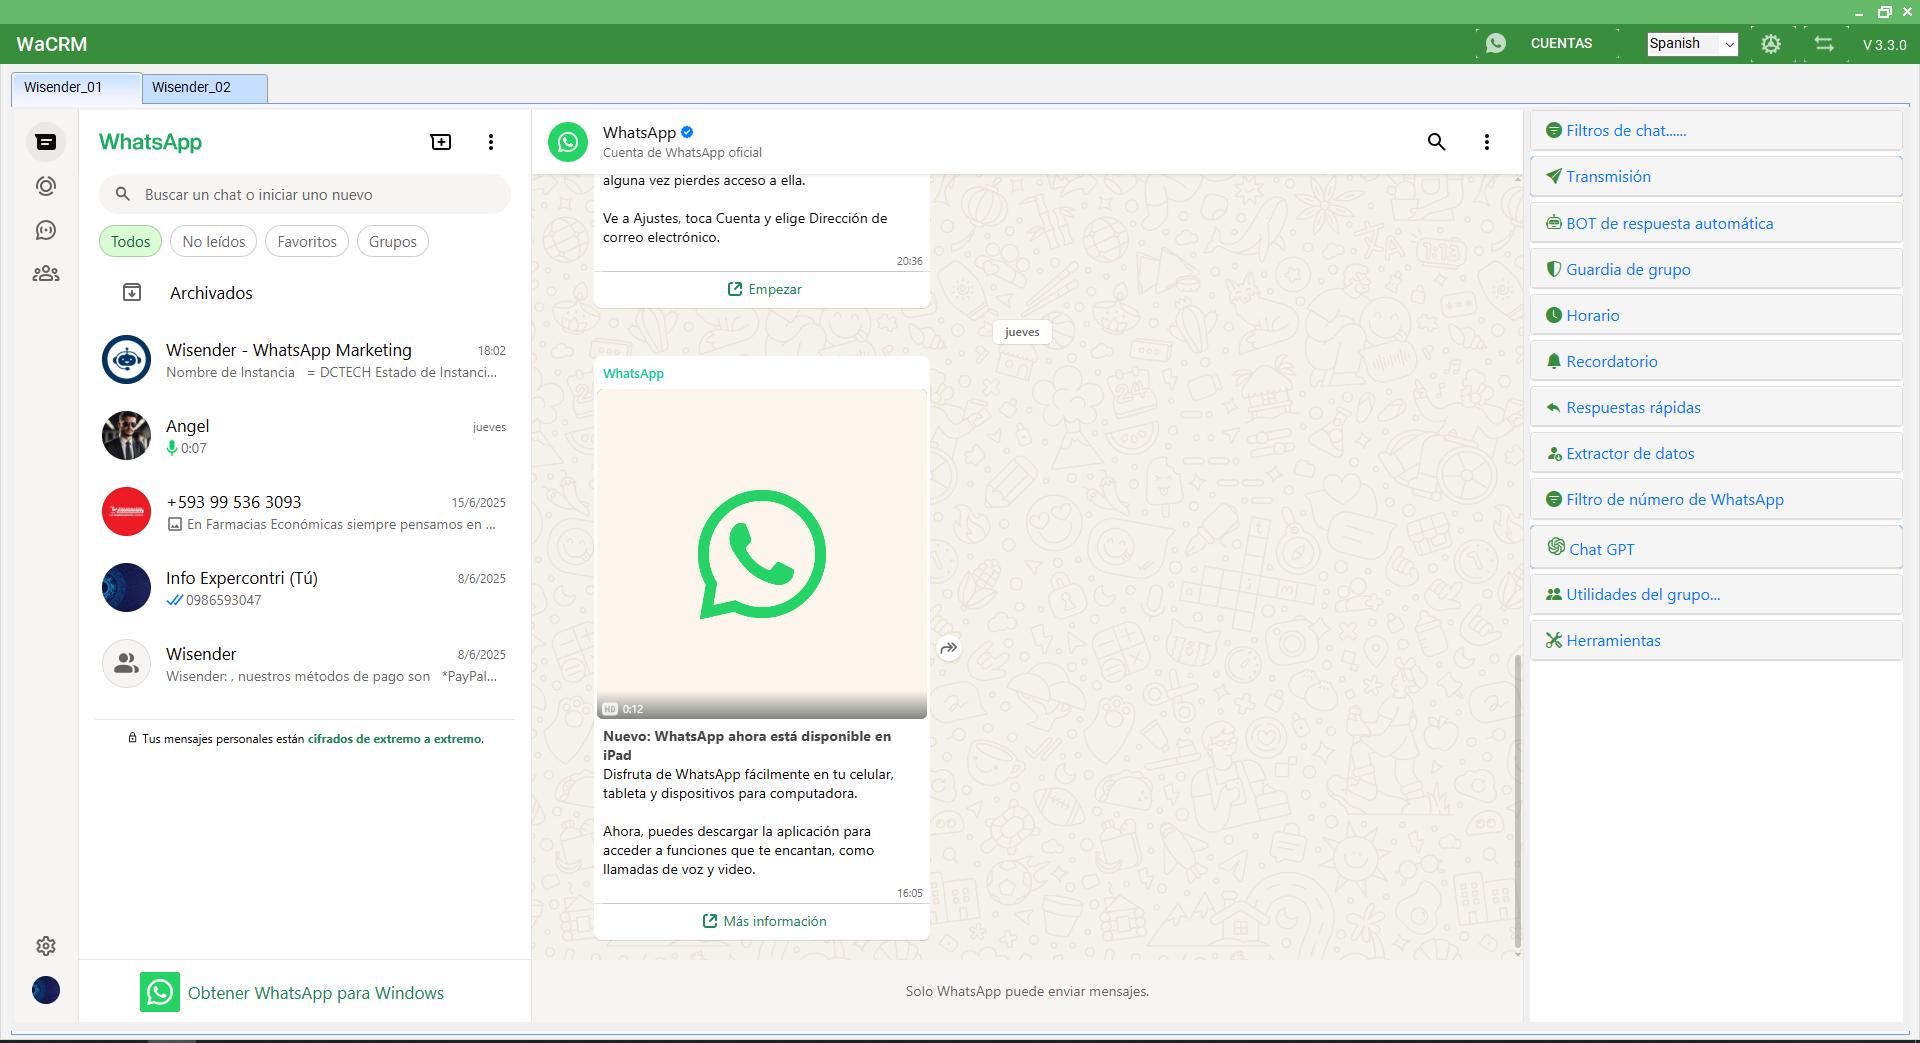Select the Todos chat filter

(130, 241)
